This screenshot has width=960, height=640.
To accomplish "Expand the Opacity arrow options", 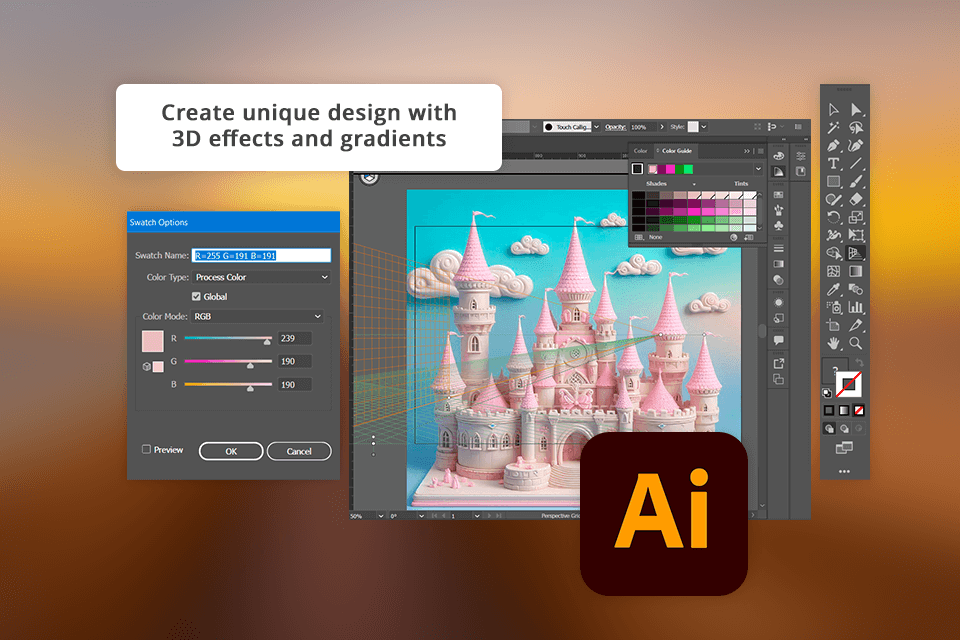I will pyautogui.click(x=662, y=127).
